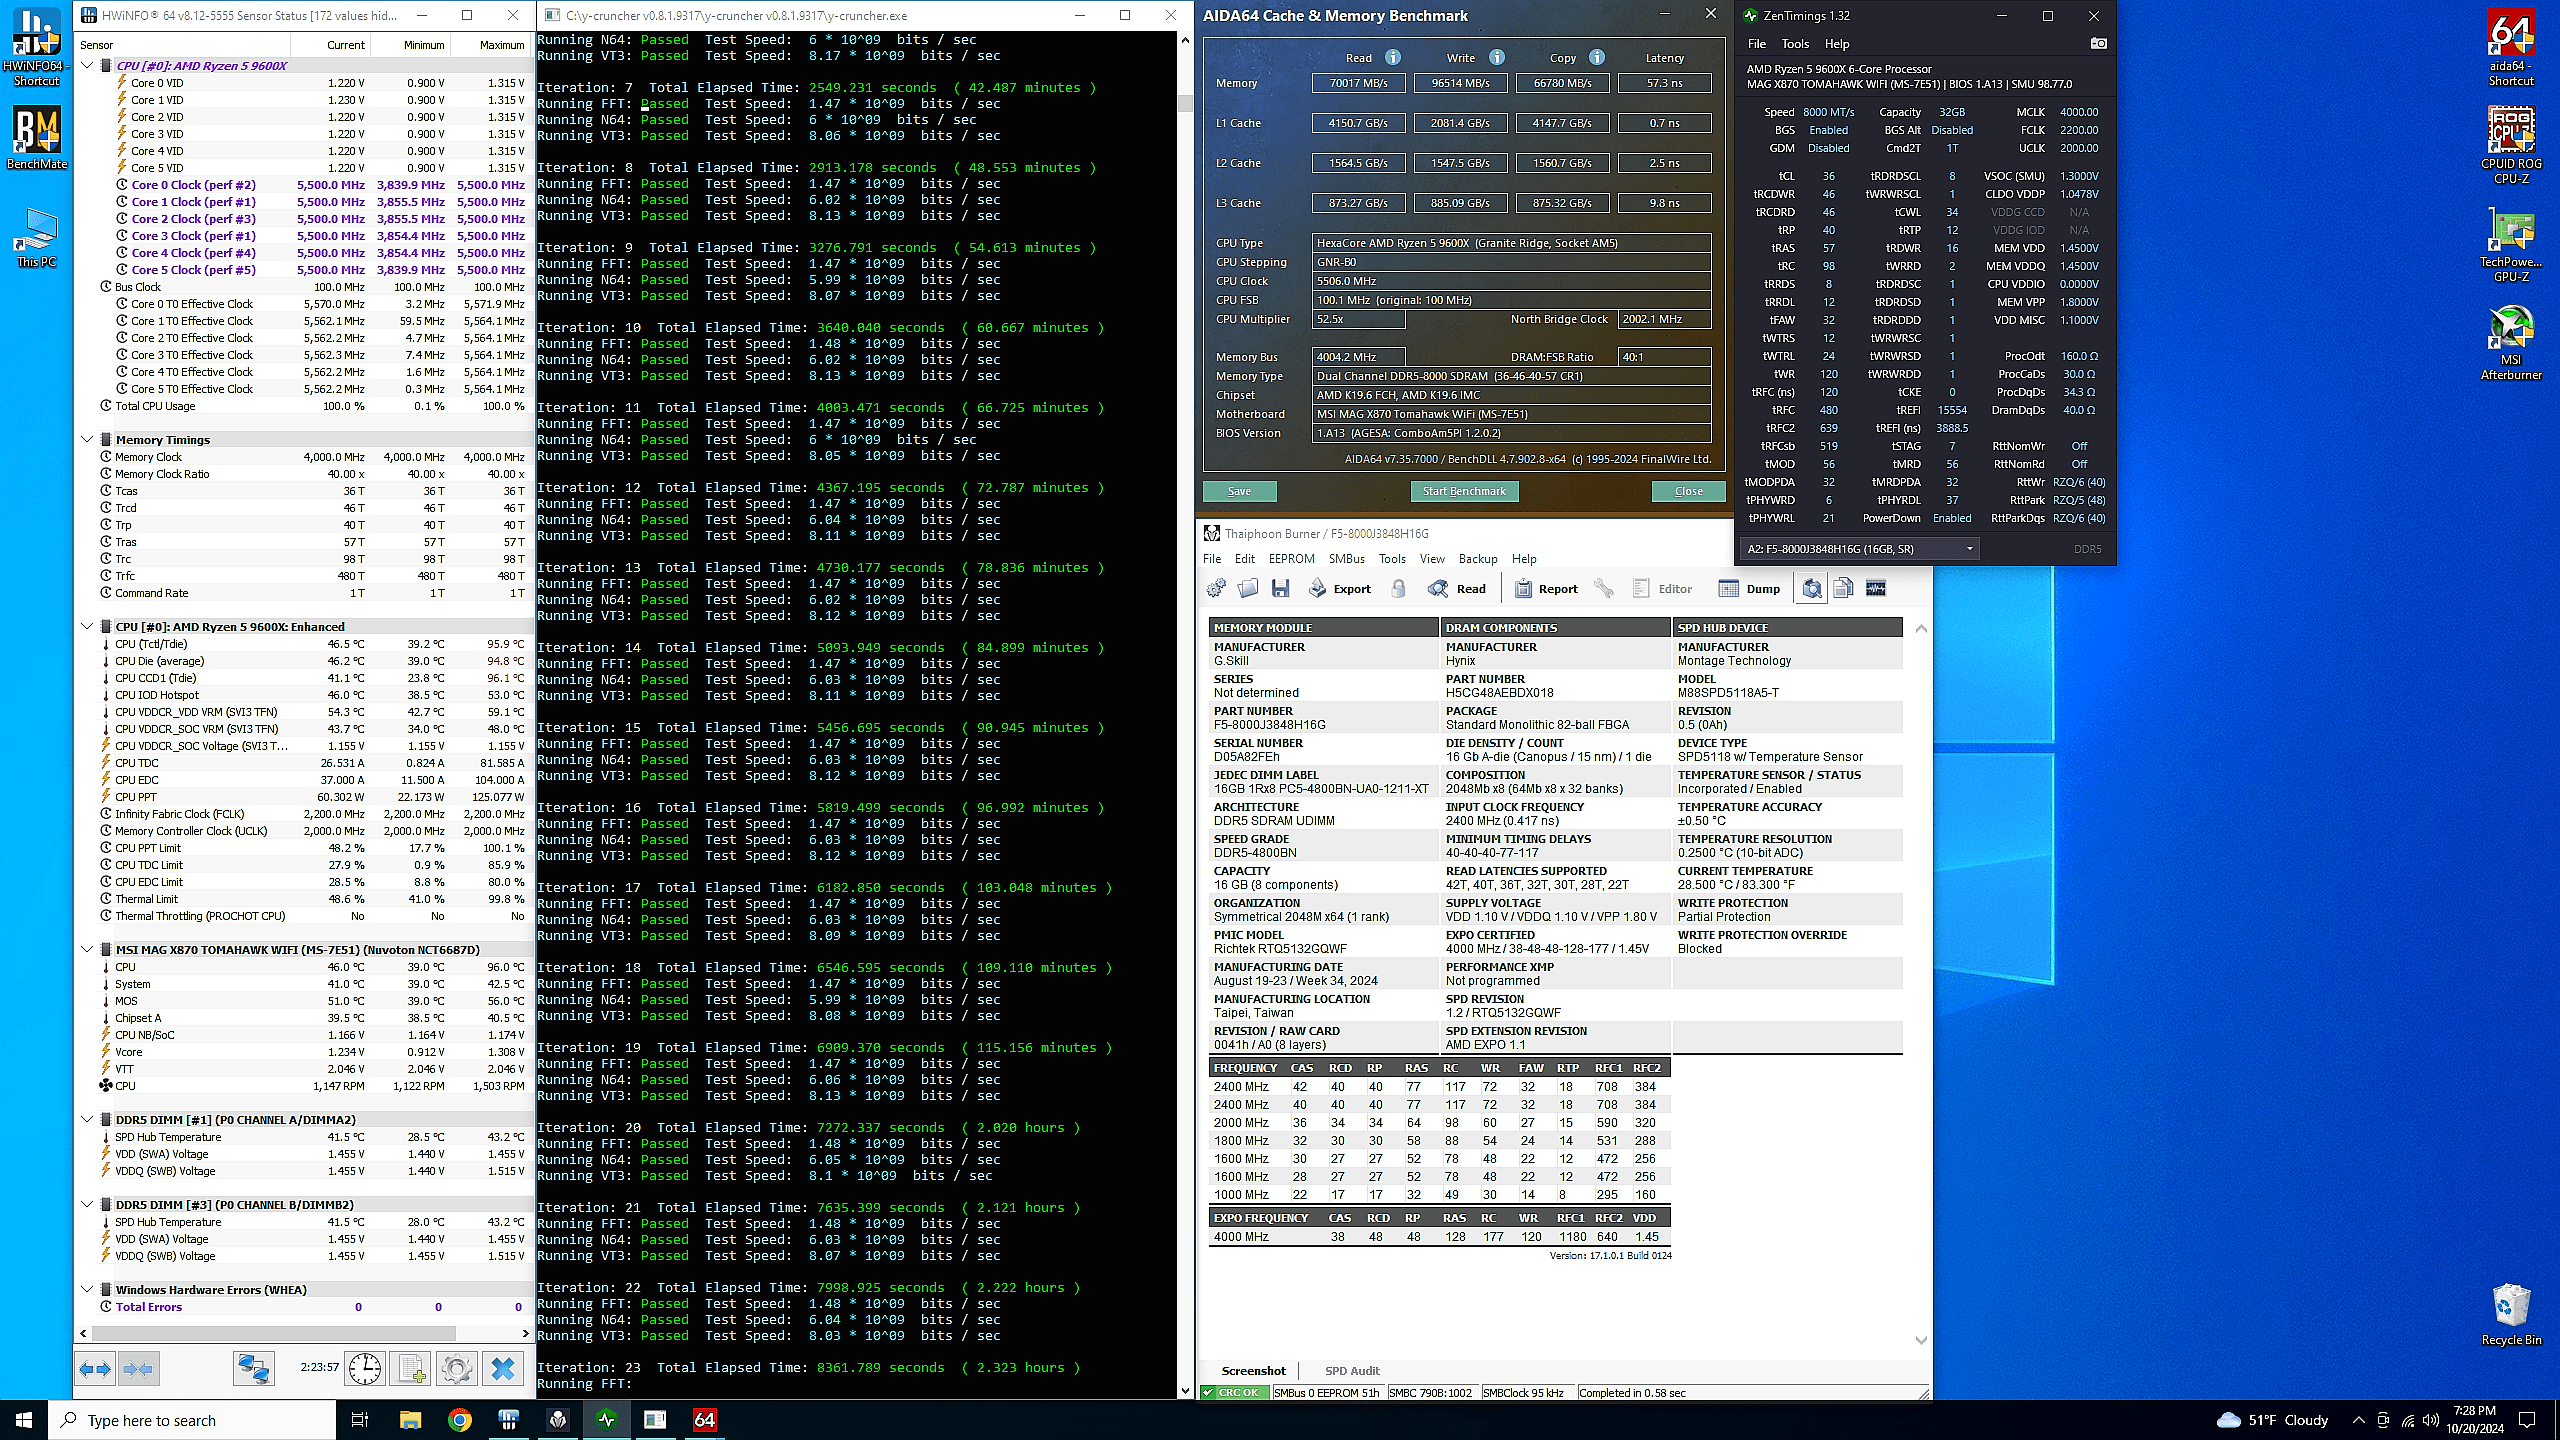Open File Explorer from the taskbar
The image size is (2560, 1440).
410,1420
